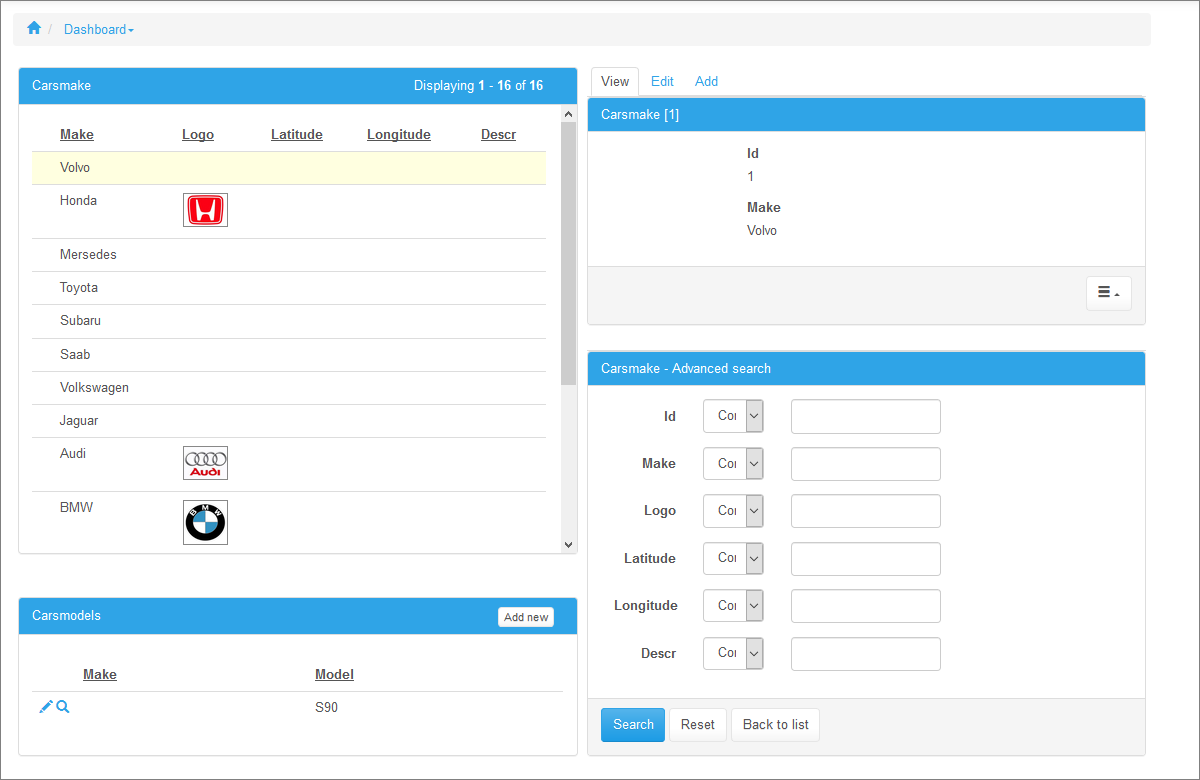The height and width of the screenshot is (780, 1200).
Task: Open the actions menu icon in Carsmake panel
Action: click(1108, 293)
